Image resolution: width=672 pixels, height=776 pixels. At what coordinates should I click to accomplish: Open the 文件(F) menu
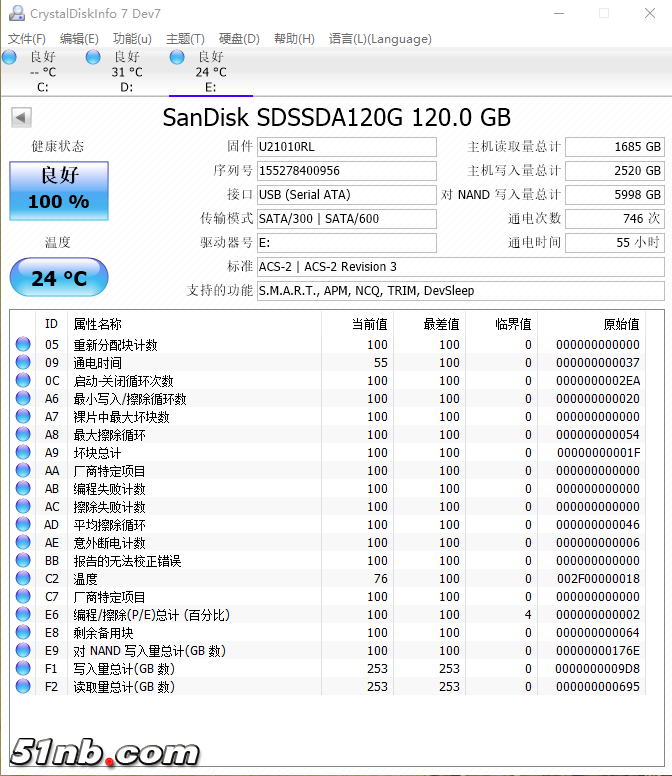[x=27, y=39]
